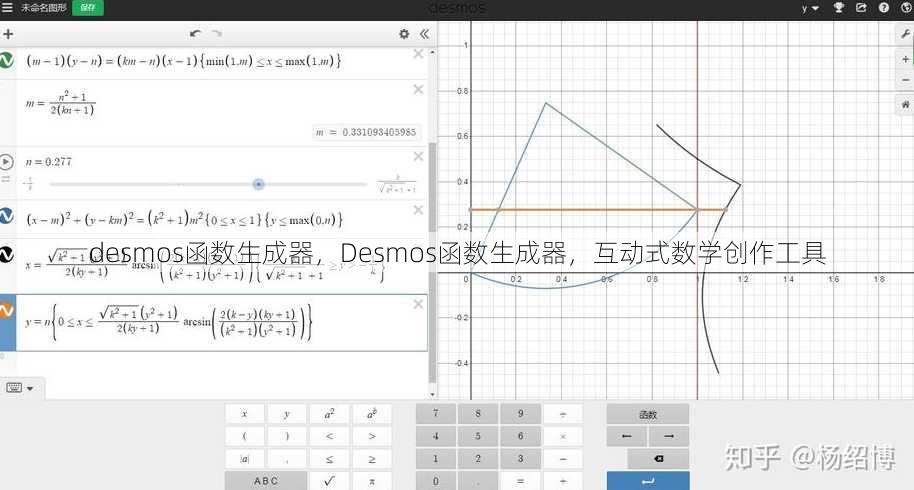This screenshot has height=490, width=914.
Task: Tap the division key
Action: 563,414
